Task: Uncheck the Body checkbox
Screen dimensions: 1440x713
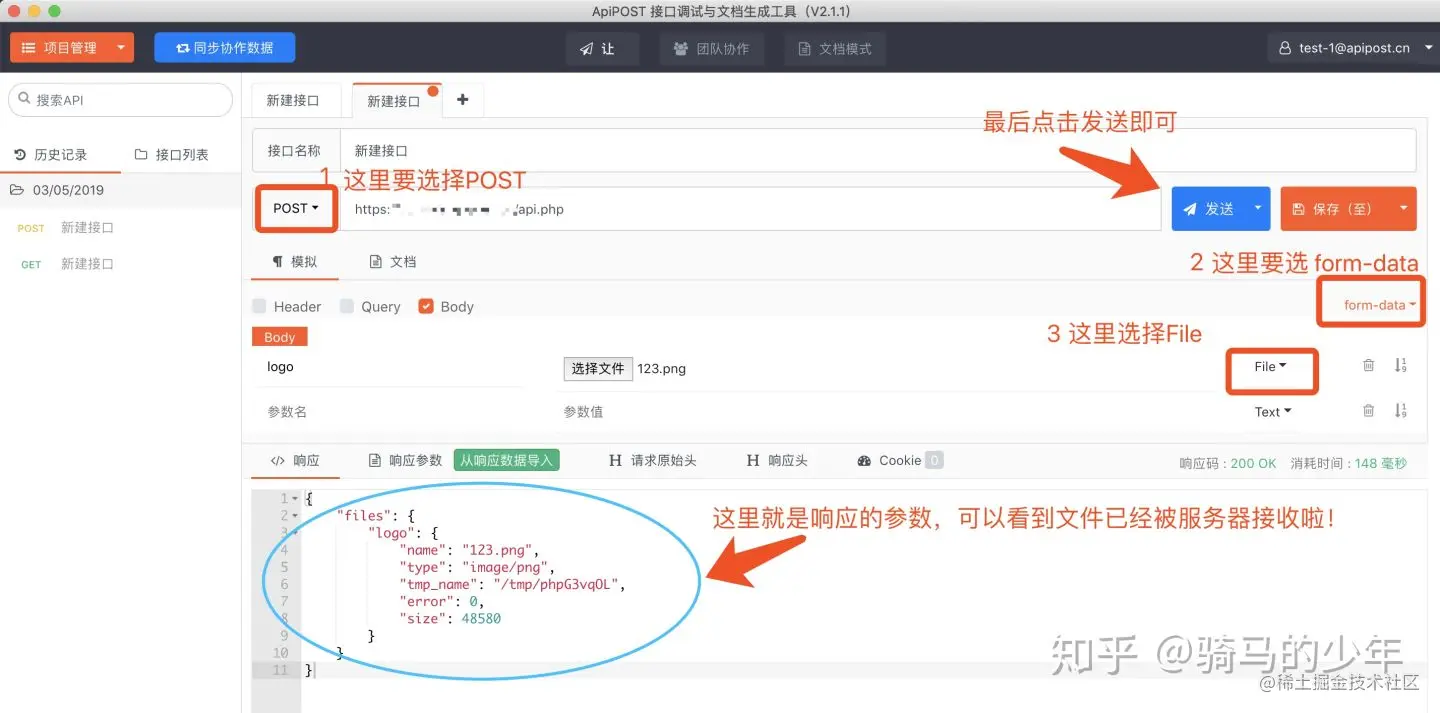Action: [x=426, y=306]
